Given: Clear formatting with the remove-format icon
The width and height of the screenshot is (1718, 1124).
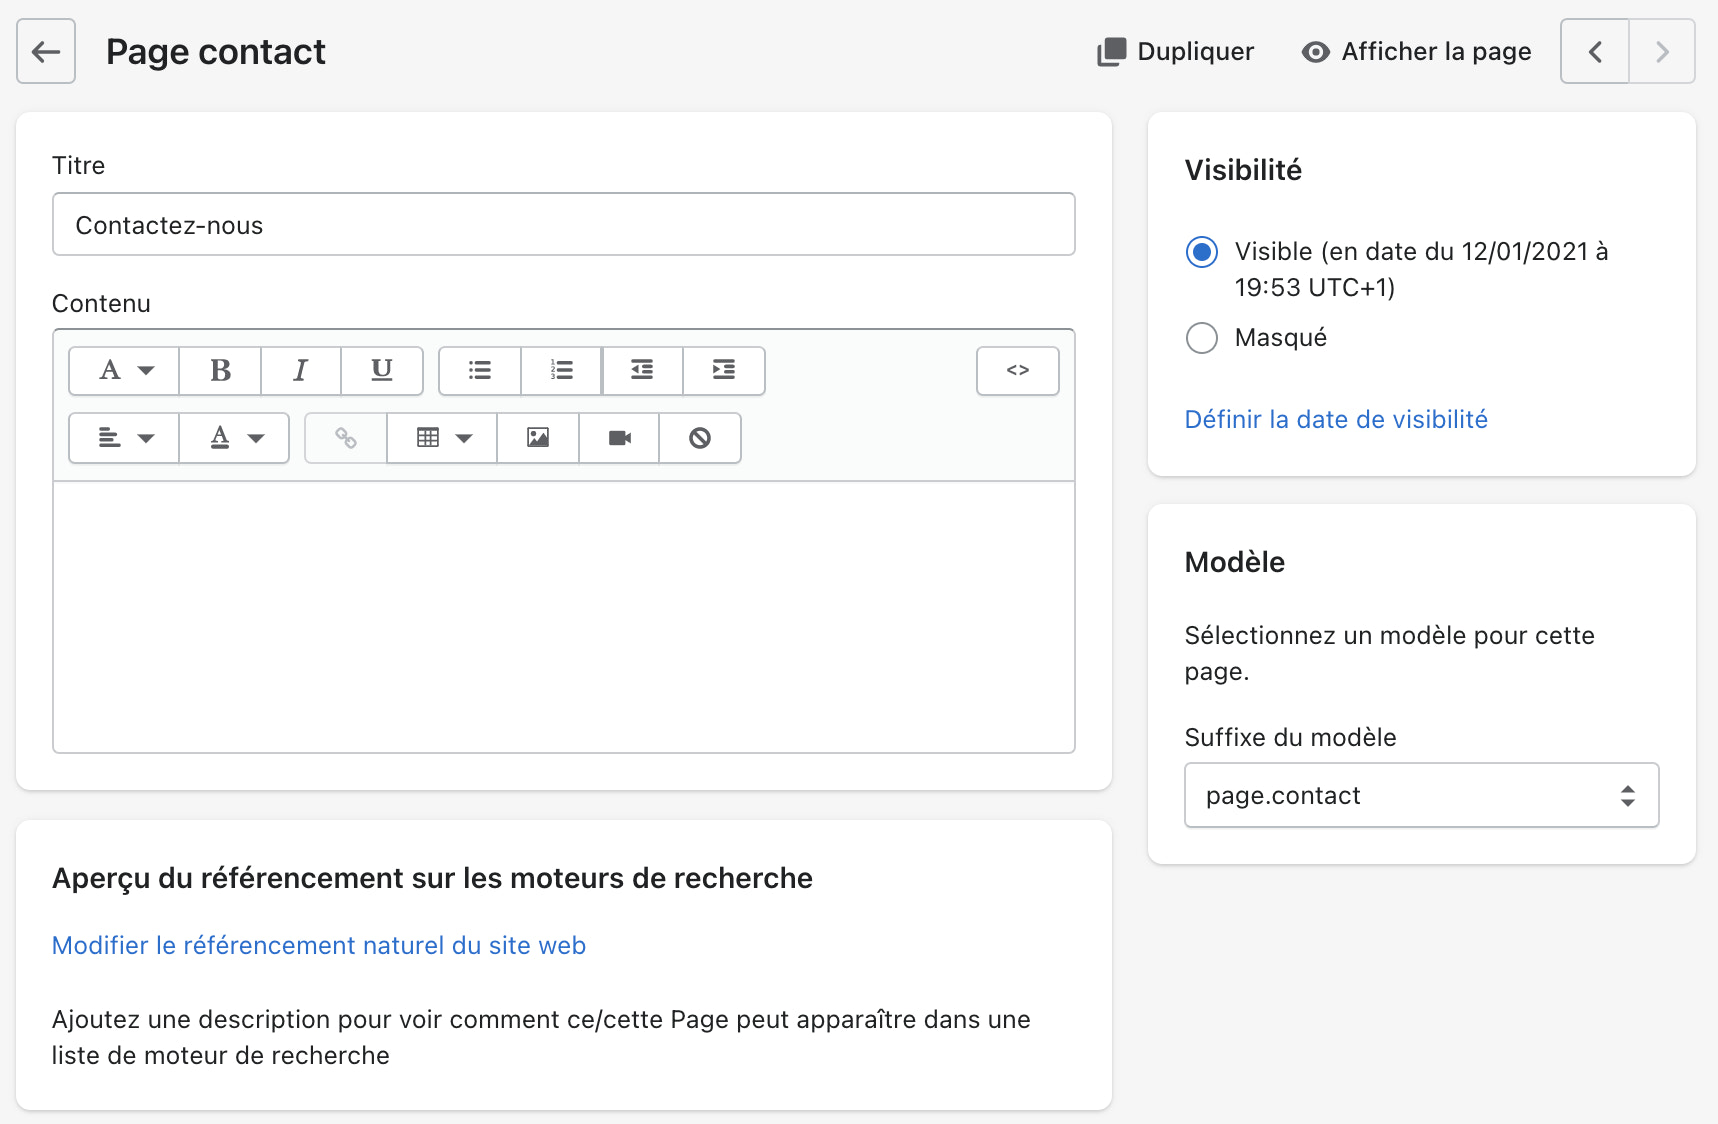Looking at the screenshot, I should coord(699,438).
